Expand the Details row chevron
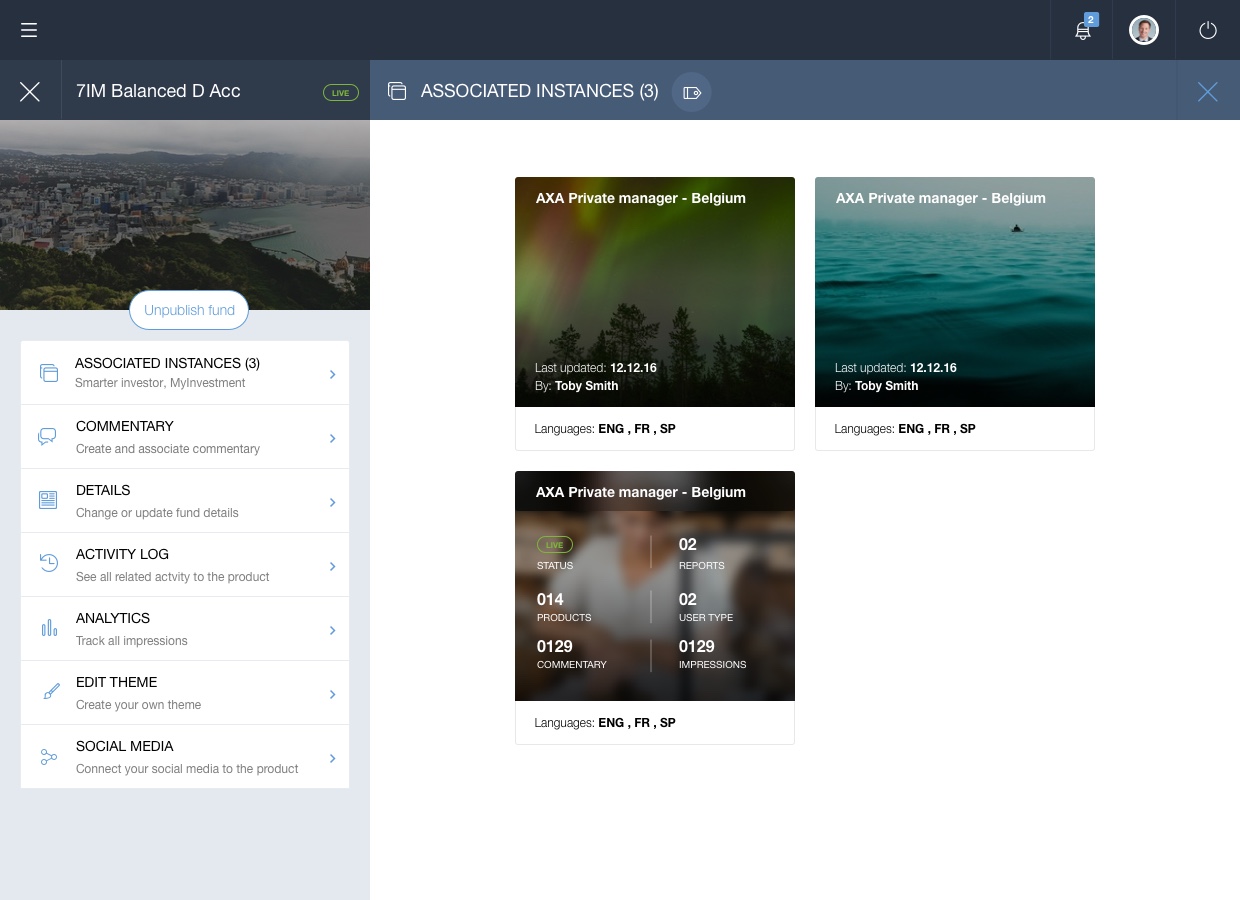Image resolution: width=1240 pixels, height=900 pixels. click(332, 502)
